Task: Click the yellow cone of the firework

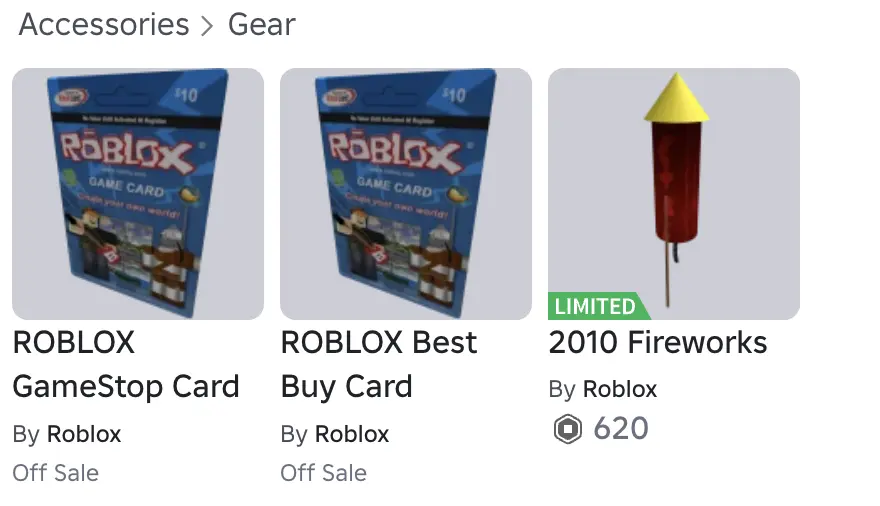Action: click(677, 98)
